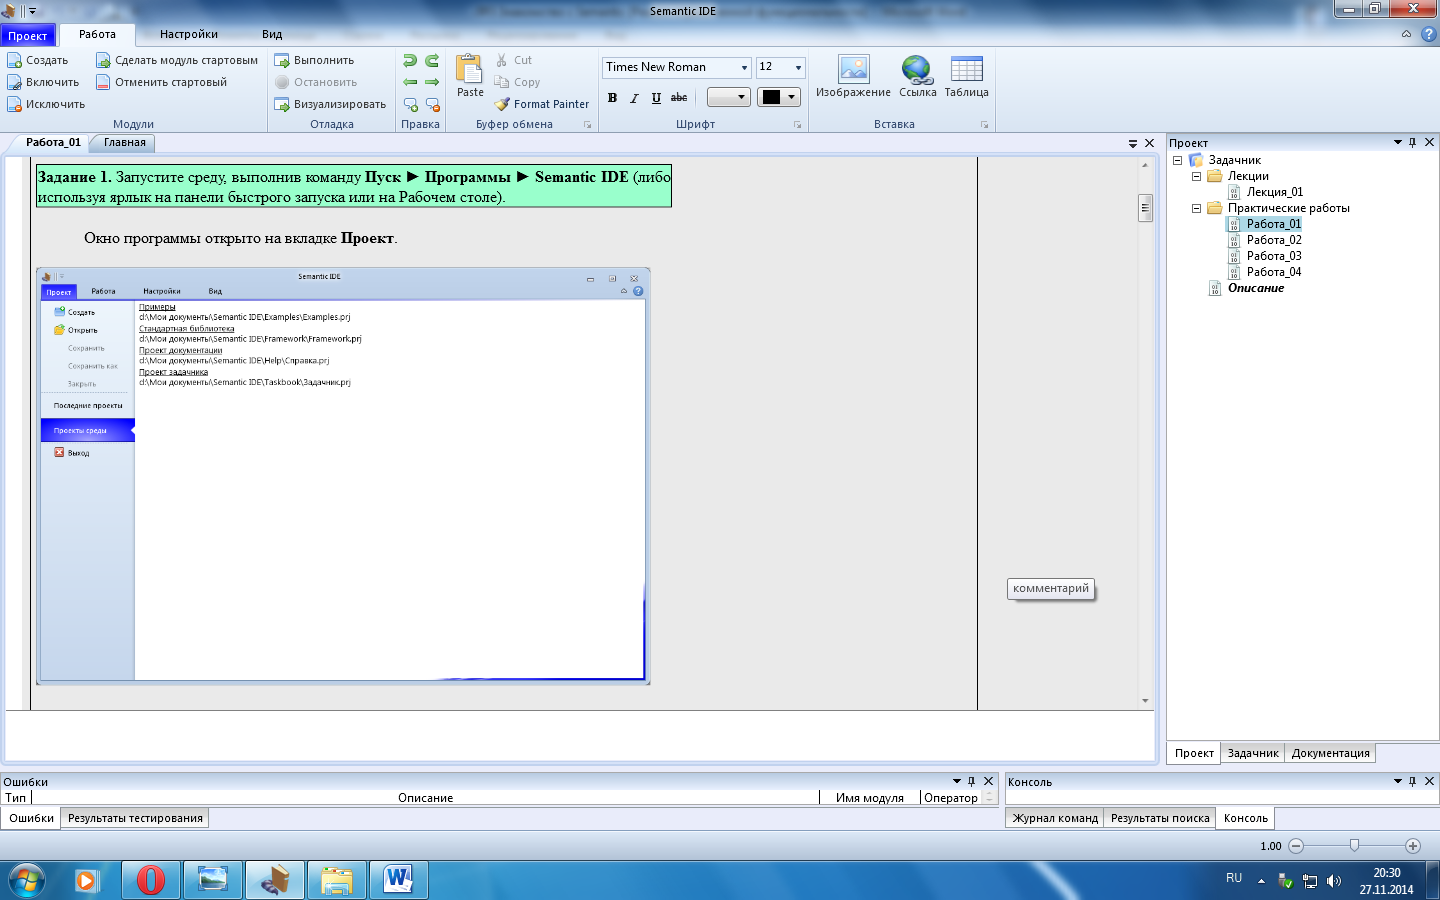The width and height of the screenshot is (1440, 900).
Task: Click Сделать модуль стартовым
Action: (177, 60)
